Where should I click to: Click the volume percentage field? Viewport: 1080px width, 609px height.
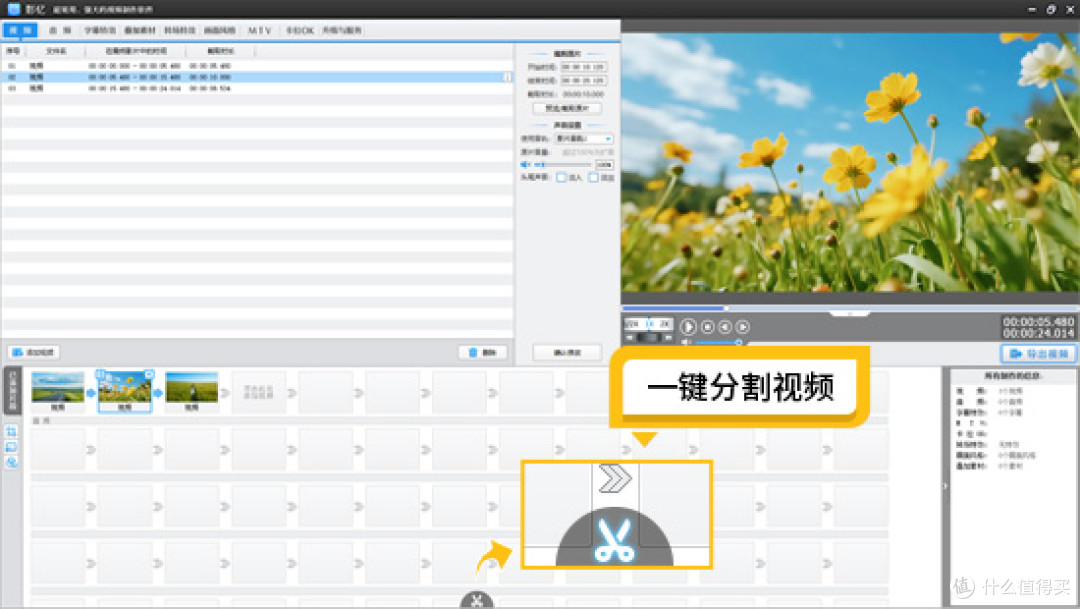tap(604, 165)
